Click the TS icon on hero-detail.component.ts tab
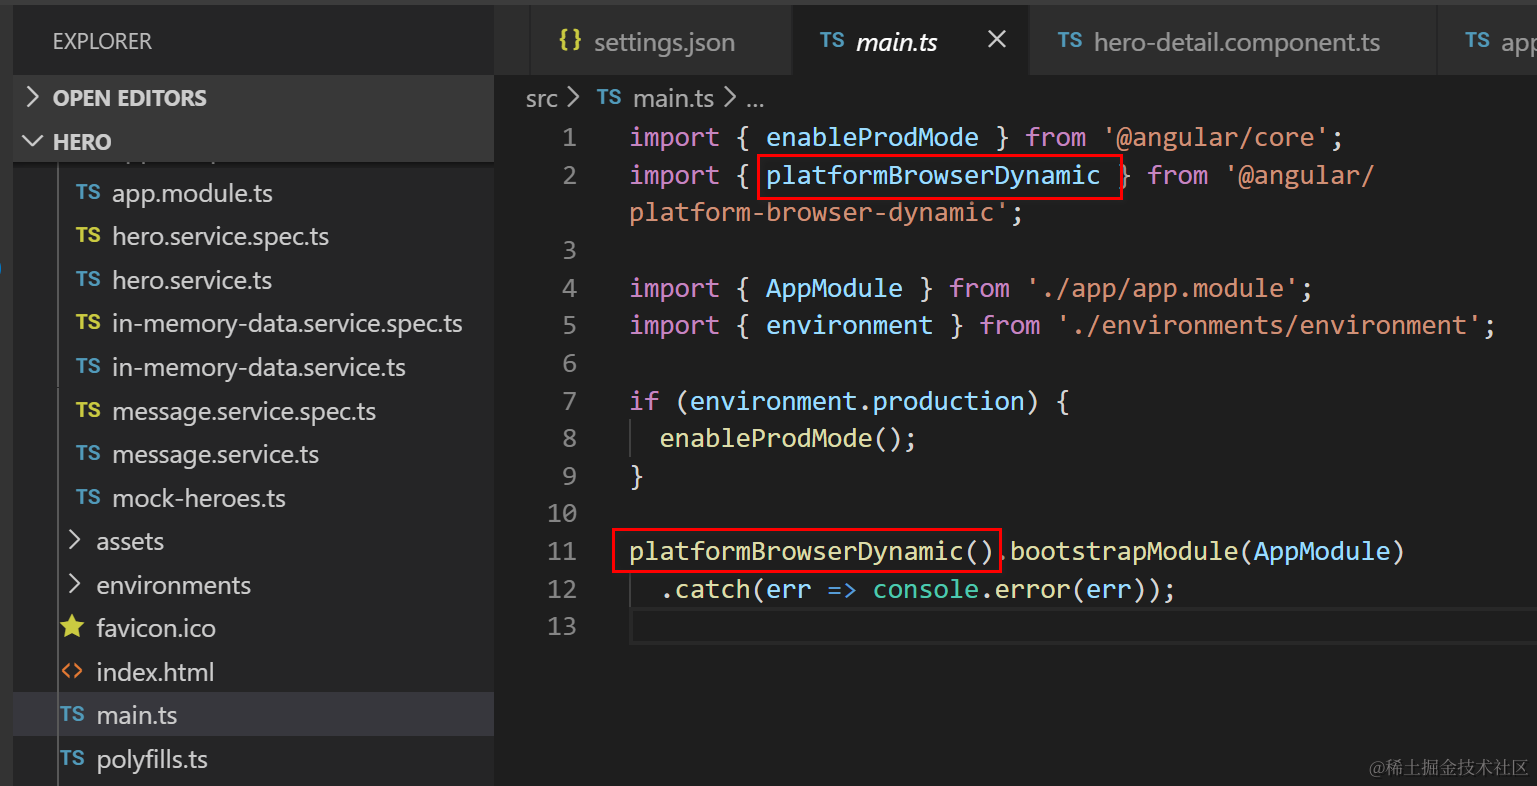The image size is (1537, 786). click(x=1070, y=40)
